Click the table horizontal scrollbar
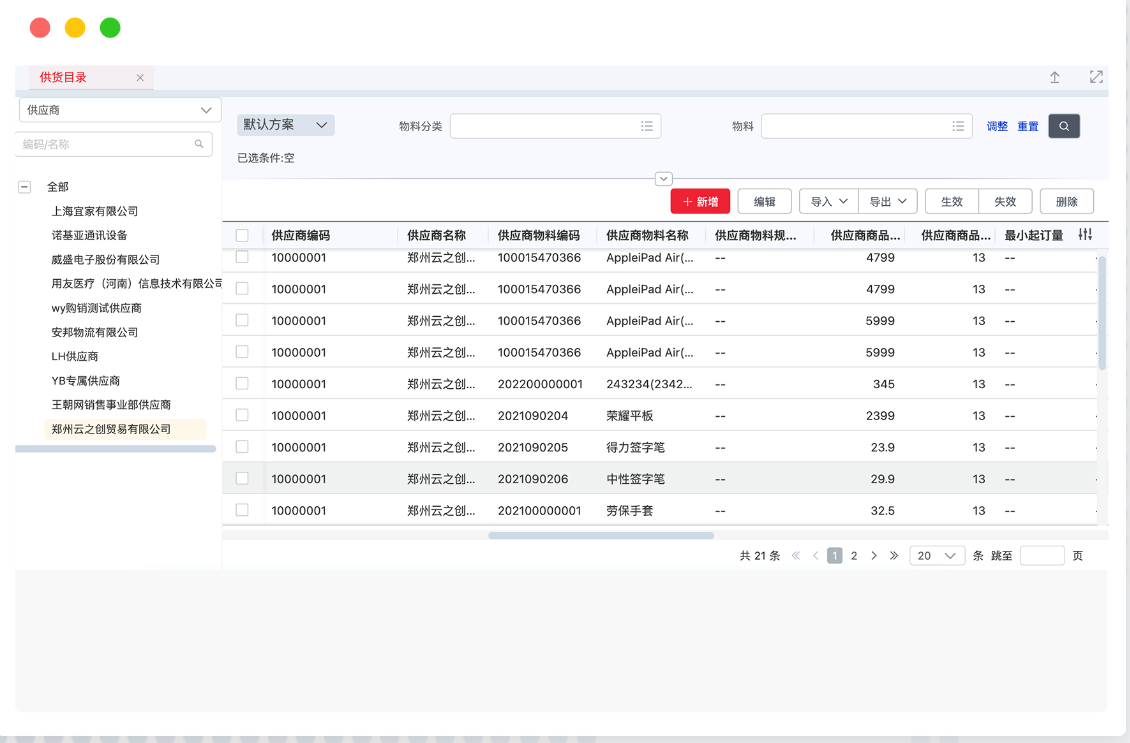The height and width of the screenshot is (743, 1130). [x=601, y=535]
